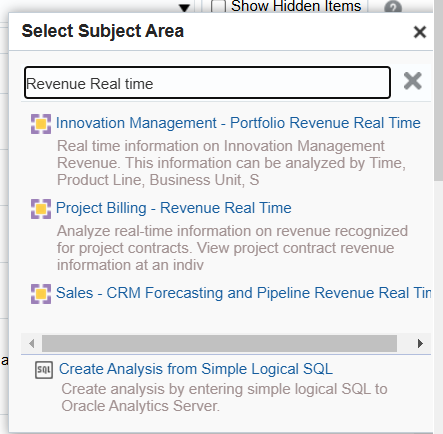
Task: Open the dropdown arrow beside Show Hidden Items
Action: tap(184, 7)
